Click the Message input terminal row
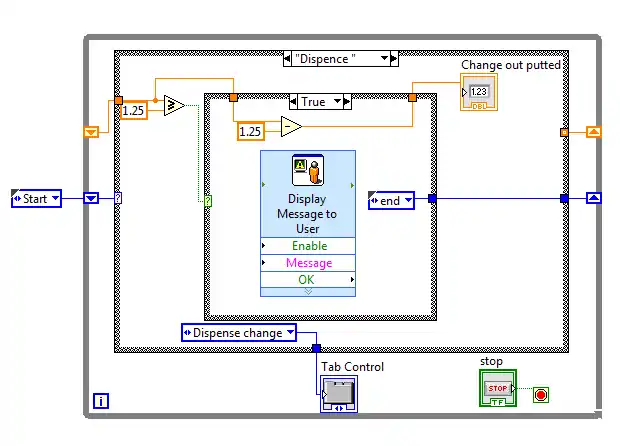The height and width of the screenshot is (446, 620). (x=307, y=263)
